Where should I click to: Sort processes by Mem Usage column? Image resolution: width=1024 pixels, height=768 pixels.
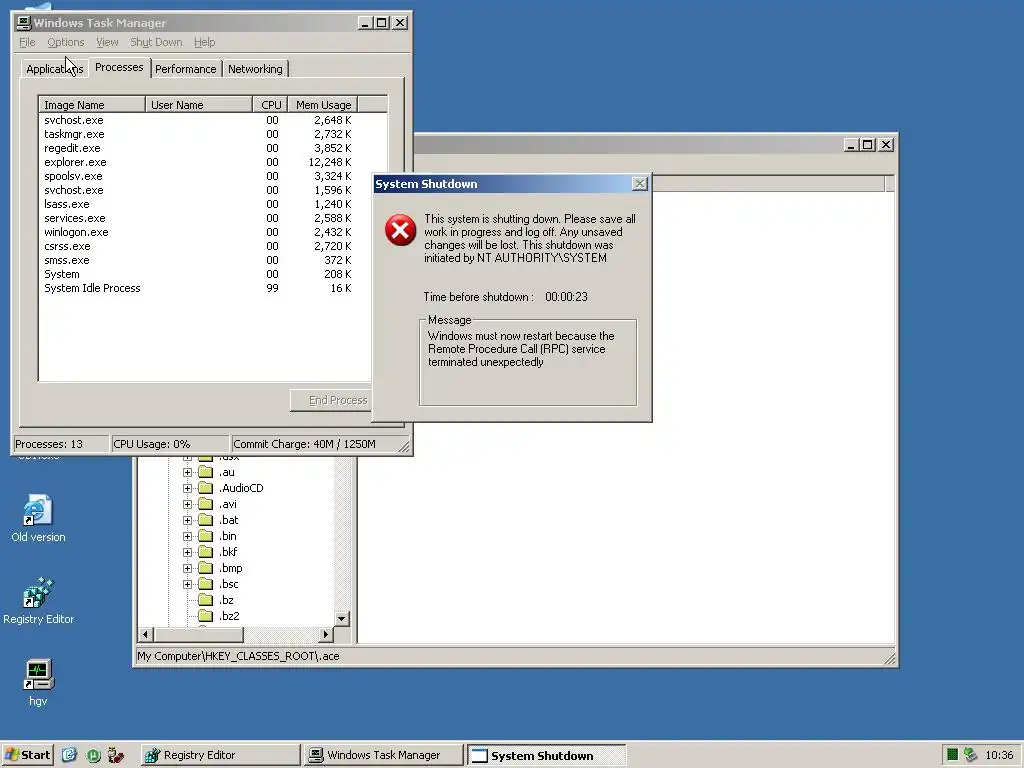(x=323, y=104)
